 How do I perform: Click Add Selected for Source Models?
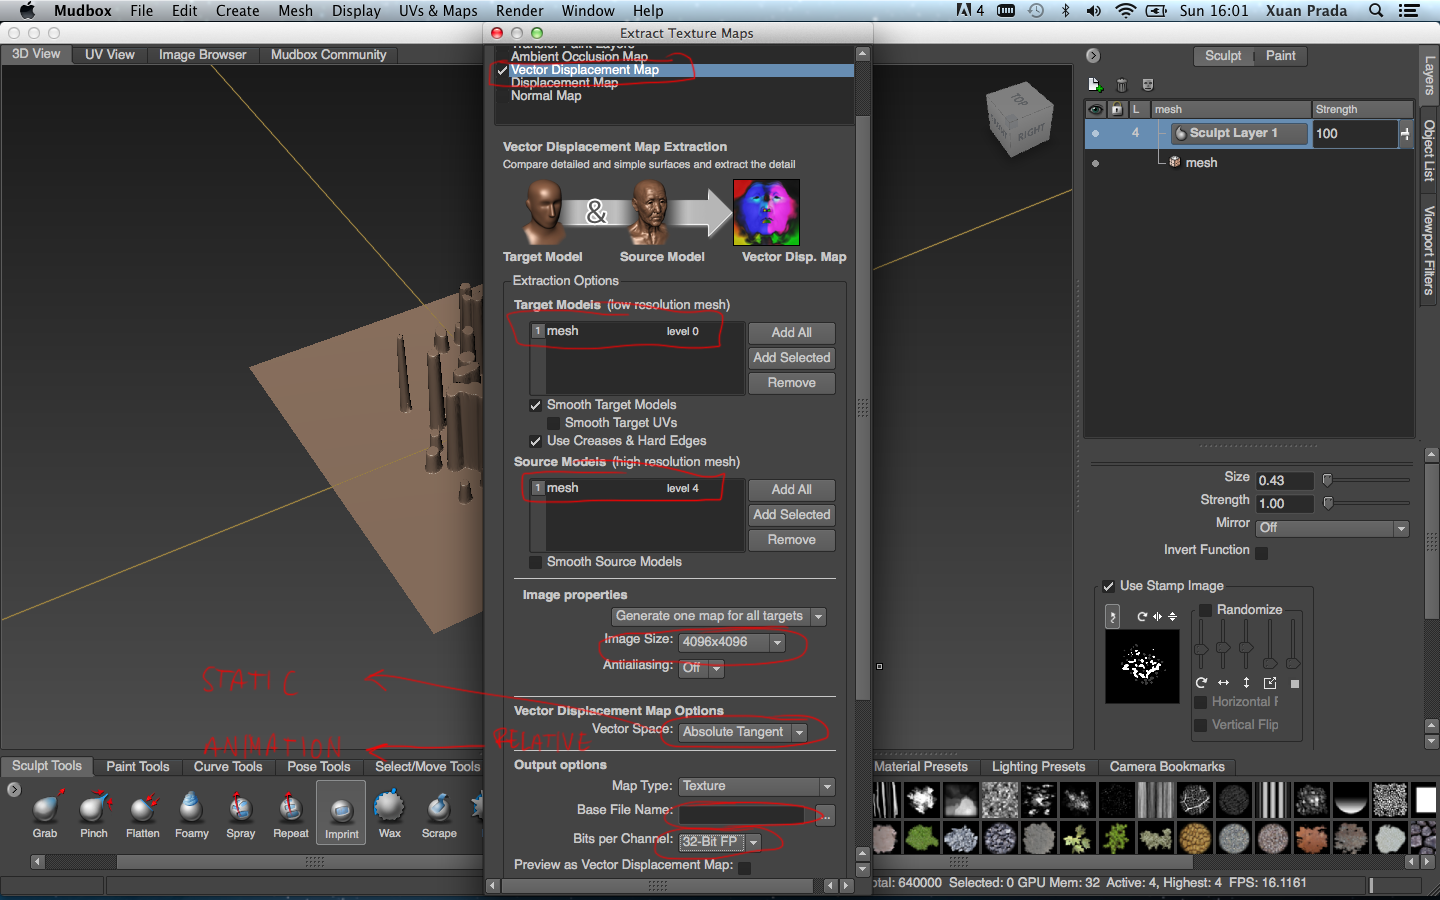coord(792,515)
